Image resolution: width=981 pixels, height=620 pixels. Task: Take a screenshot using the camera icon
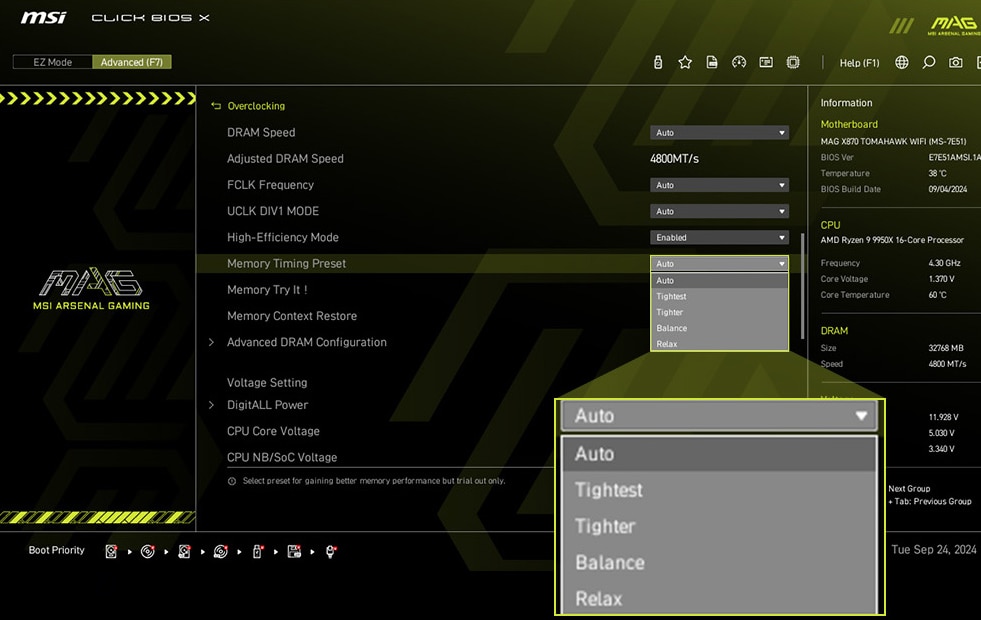(956, 62)
